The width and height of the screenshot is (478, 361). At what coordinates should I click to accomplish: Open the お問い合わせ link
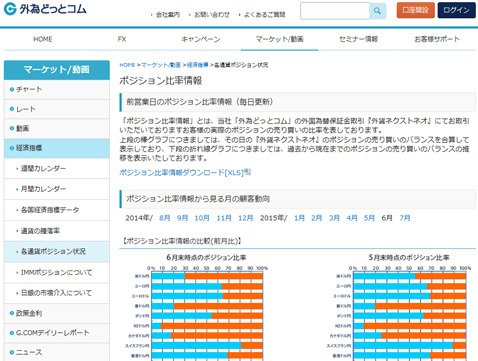click(x=212, y=14)
